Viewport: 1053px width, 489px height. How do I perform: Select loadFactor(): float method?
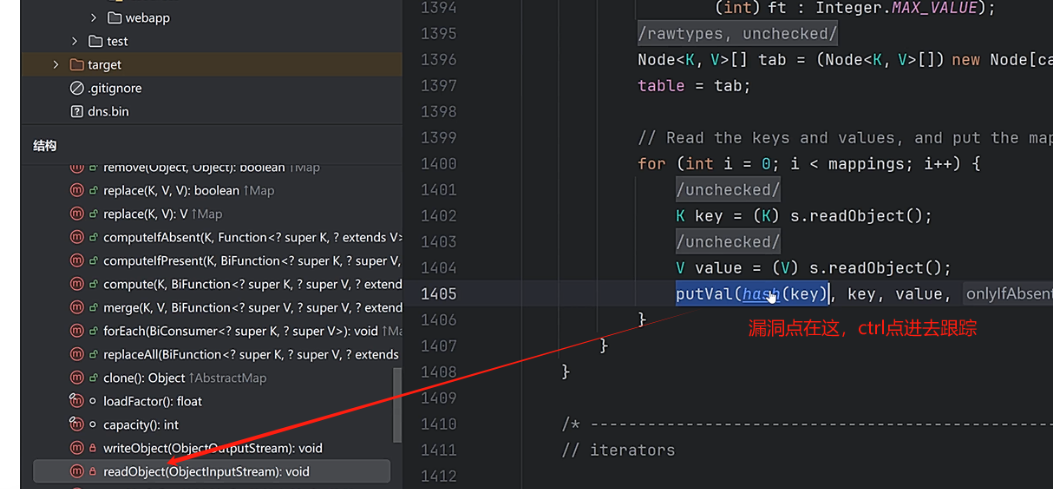[x=152, y=402]
